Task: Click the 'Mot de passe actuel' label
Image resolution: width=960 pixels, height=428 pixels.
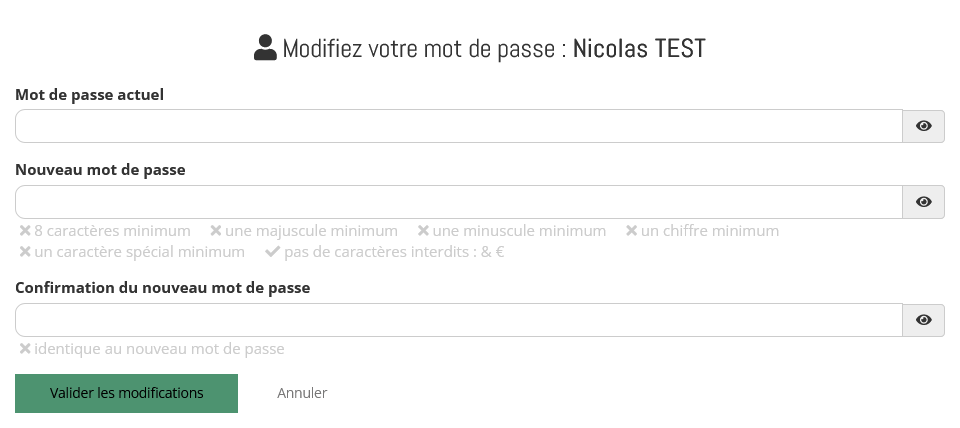Action: (90, 95)
